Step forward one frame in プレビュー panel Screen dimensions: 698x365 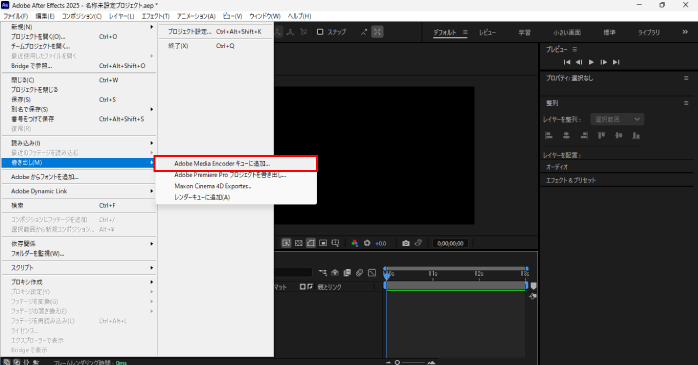(604, 62)
